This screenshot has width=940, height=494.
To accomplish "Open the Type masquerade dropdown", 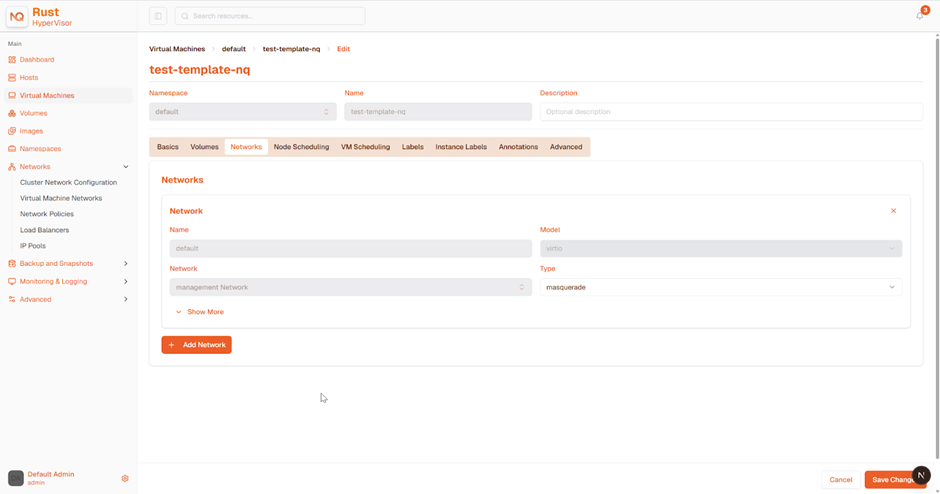I will [x=721, y=287].
